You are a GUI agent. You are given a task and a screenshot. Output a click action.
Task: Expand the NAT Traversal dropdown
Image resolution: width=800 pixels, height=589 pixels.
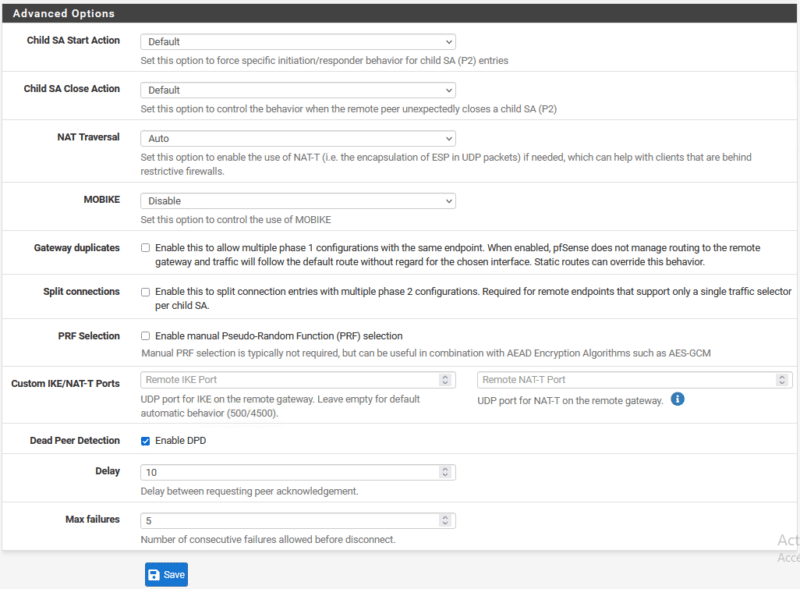coord(298,138)
